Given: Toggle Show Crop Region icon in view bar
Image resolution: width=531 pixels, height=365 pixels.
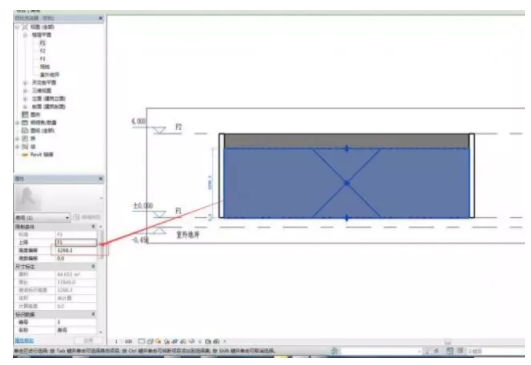Looking at the screenshot, I should click(x=183, y=341).
